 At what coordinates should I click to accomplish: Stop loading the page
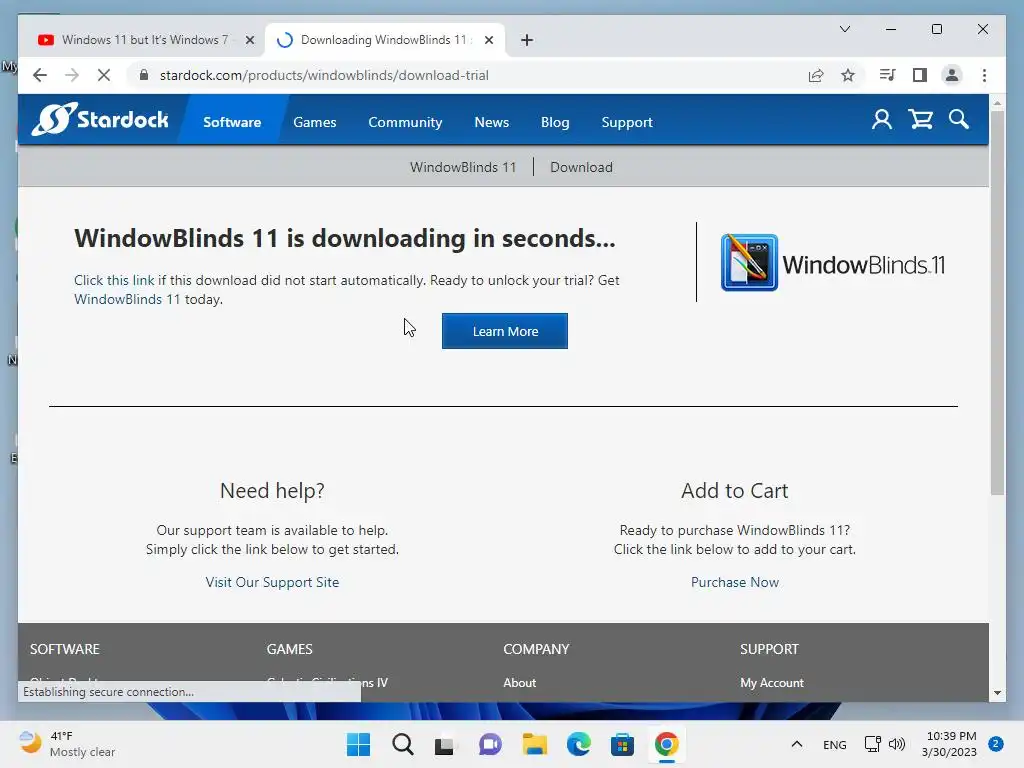104,75
